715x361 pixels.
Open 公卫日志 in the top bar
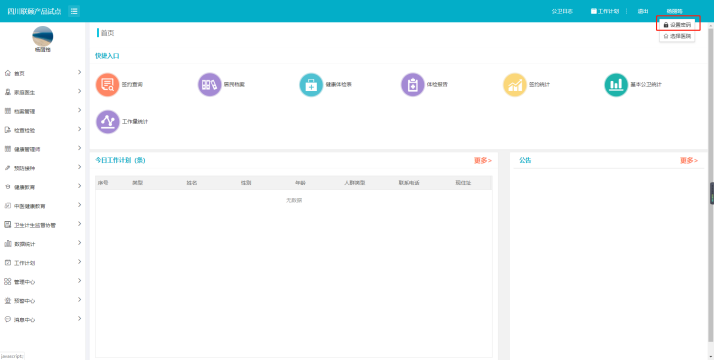[x=562, y=11]
